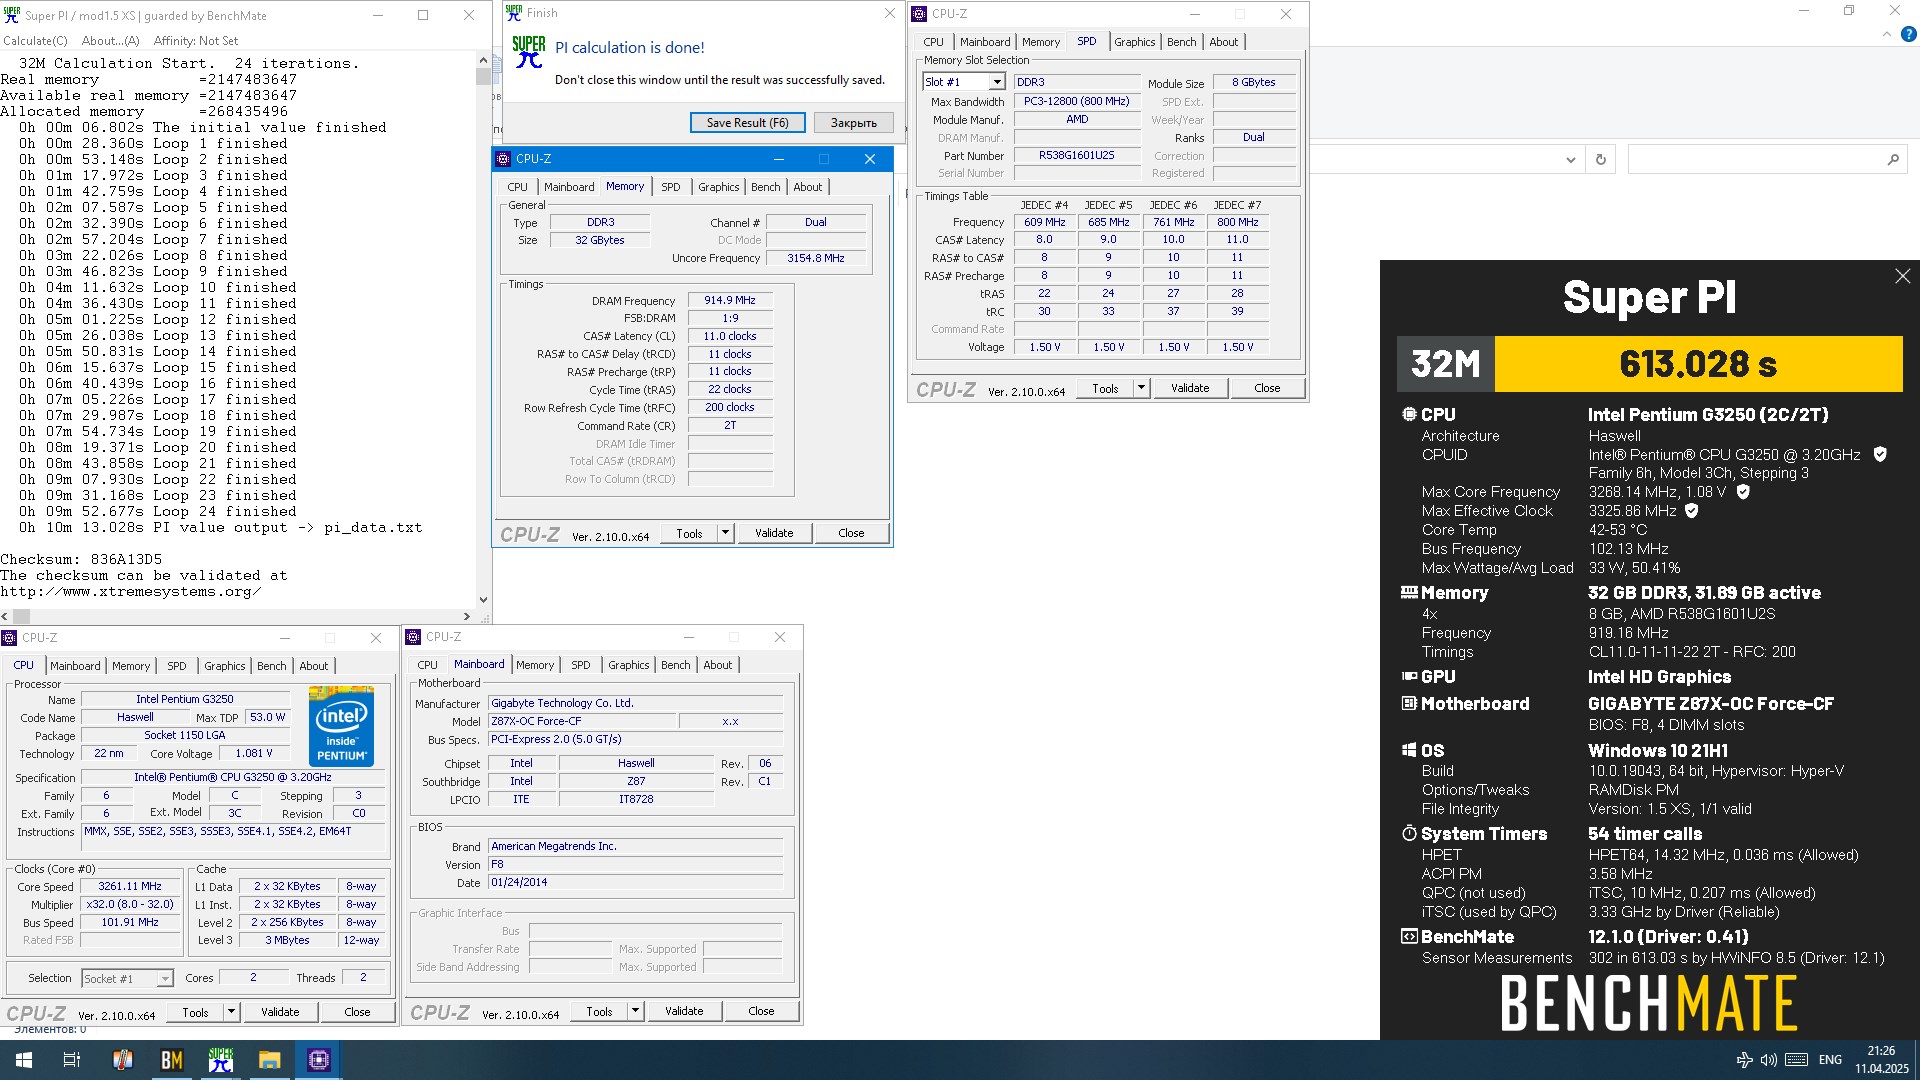Open Tools dropdown arrow in Mainboard CPU-Z window
Screen dimensions: 1920x1080
(x=635, y=1011)
